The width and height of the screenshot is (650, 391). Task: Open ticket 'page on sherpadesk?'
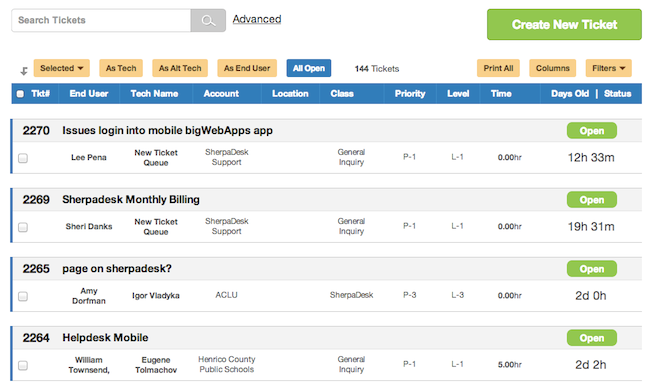pos(117,269)
